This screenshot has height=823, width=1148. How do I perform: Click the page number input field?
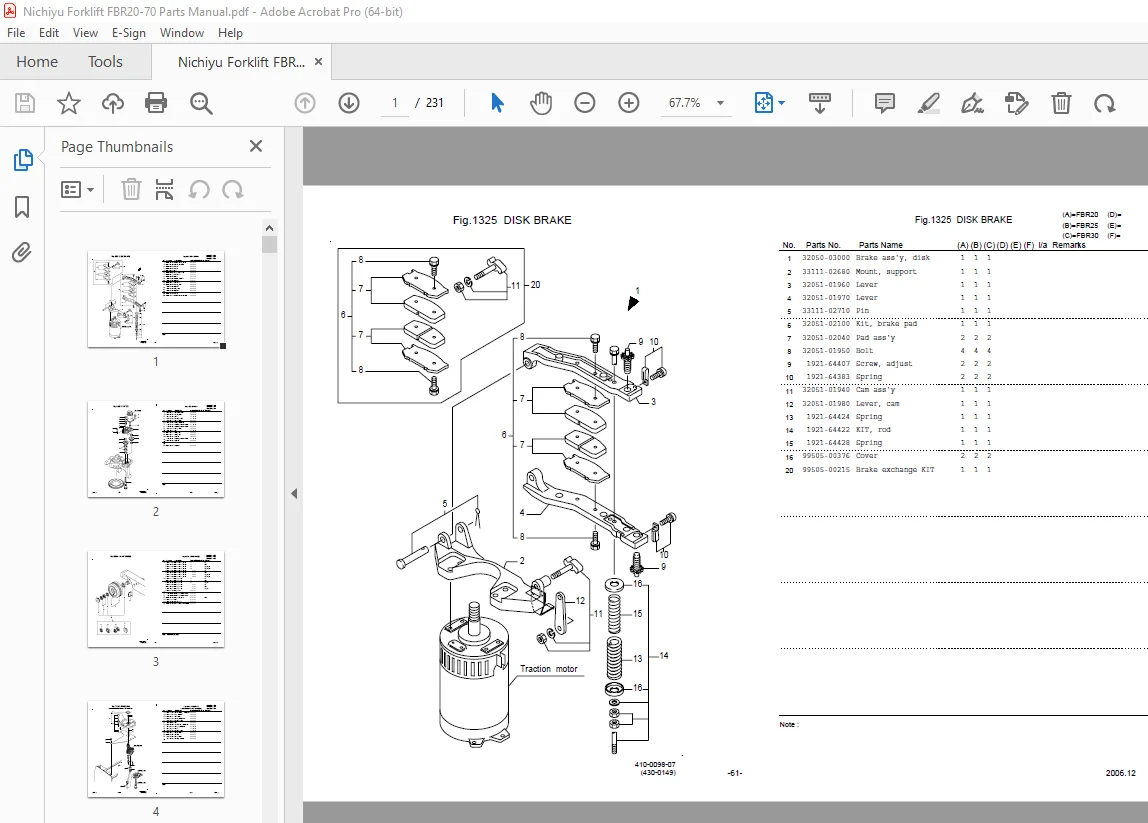[x=395, y=103]
